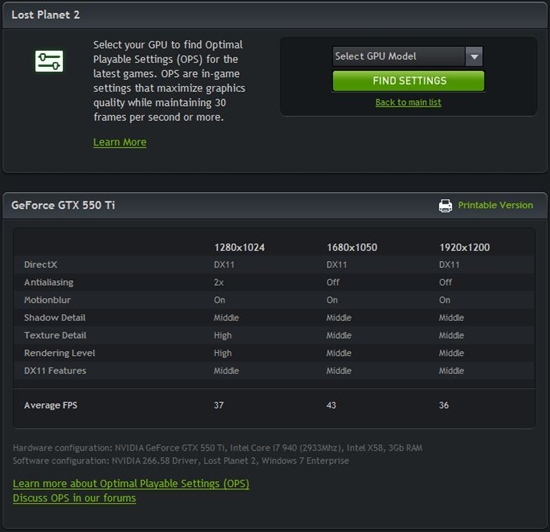Click the Motionblur row label
The width and height of the screenshot is (550, 532).
(47, 300)
